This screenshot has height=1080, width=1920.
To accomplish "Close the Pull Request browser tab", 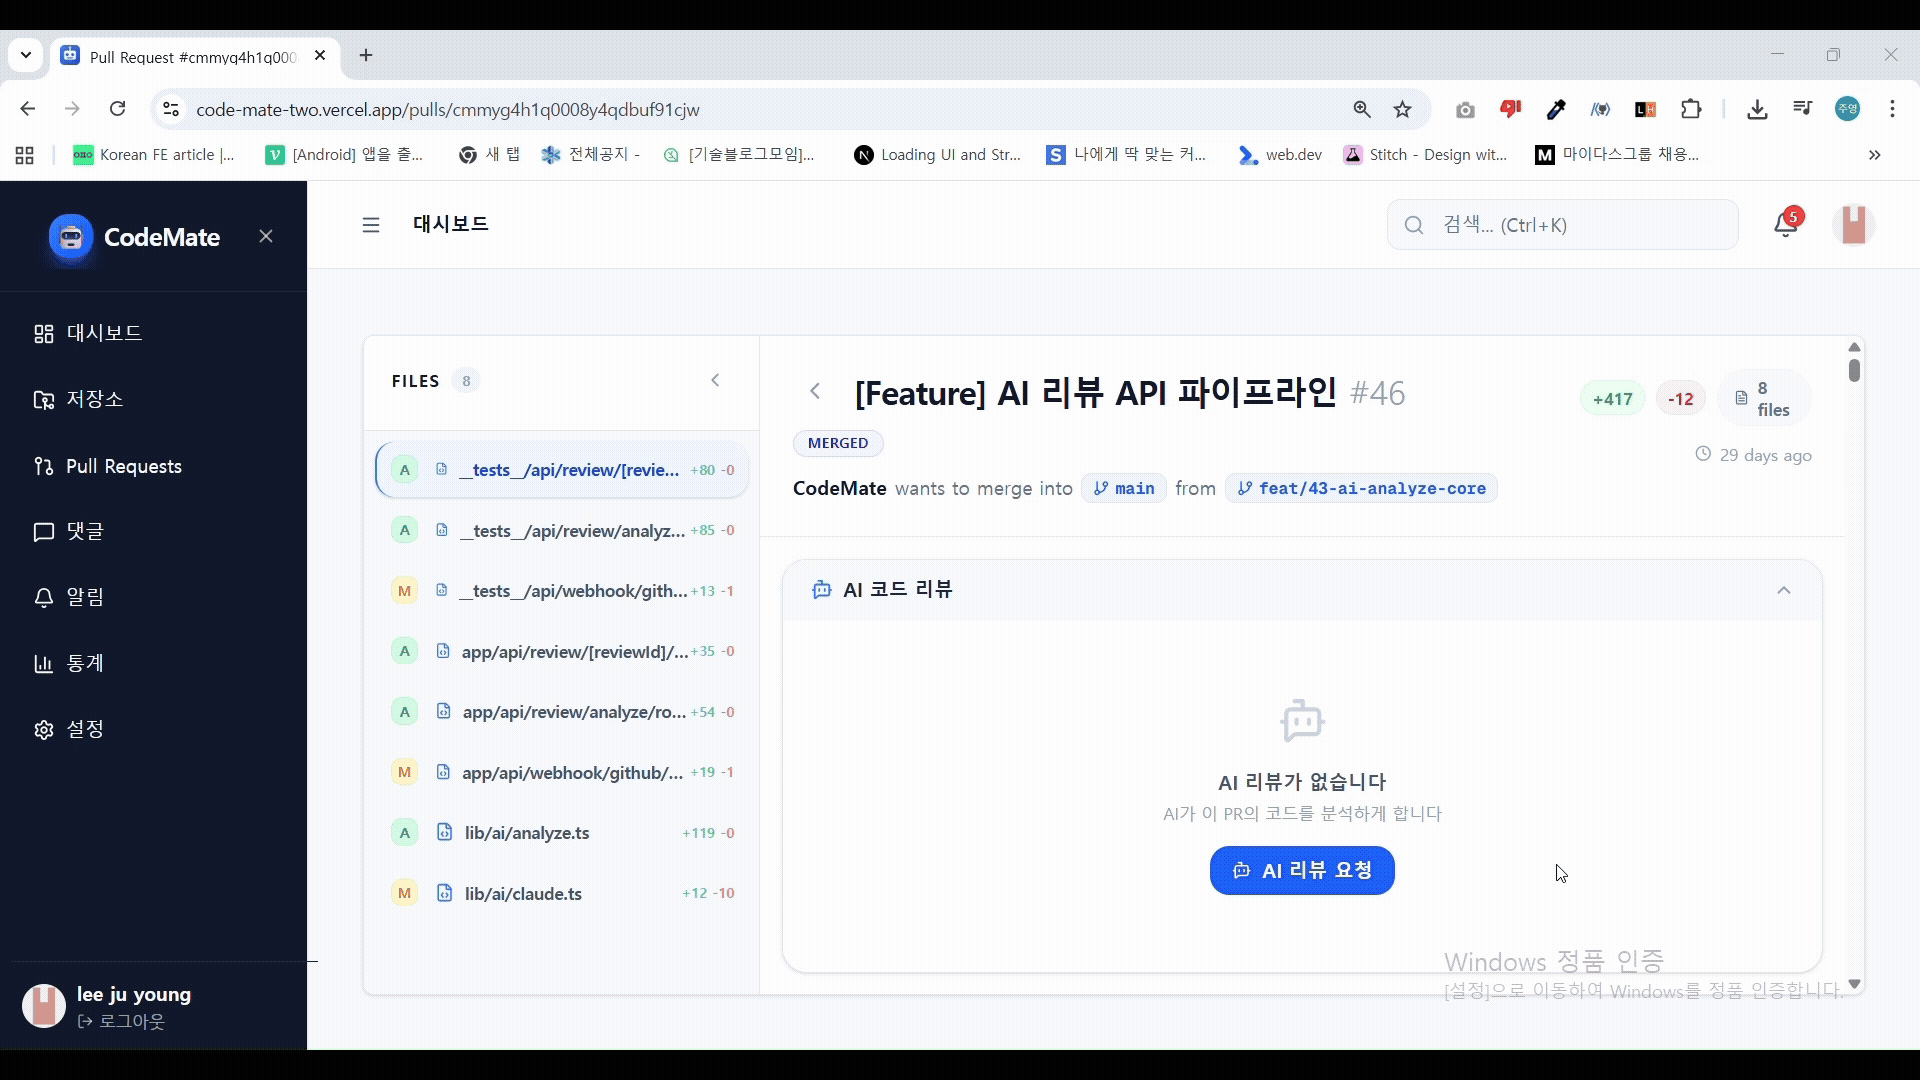I will 320,56.
